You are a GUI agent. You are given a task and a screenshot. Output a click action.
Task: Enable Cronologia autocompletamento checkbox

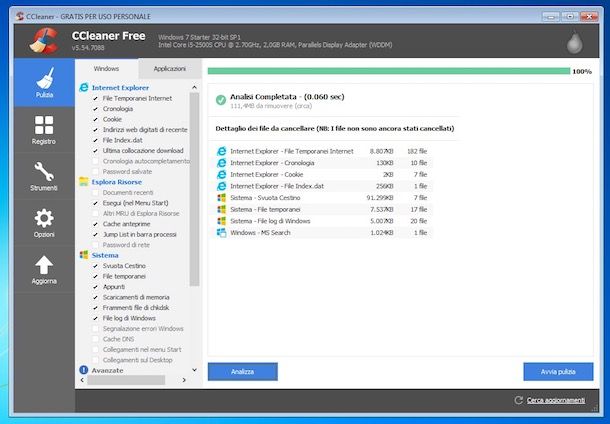coord(95,161)
